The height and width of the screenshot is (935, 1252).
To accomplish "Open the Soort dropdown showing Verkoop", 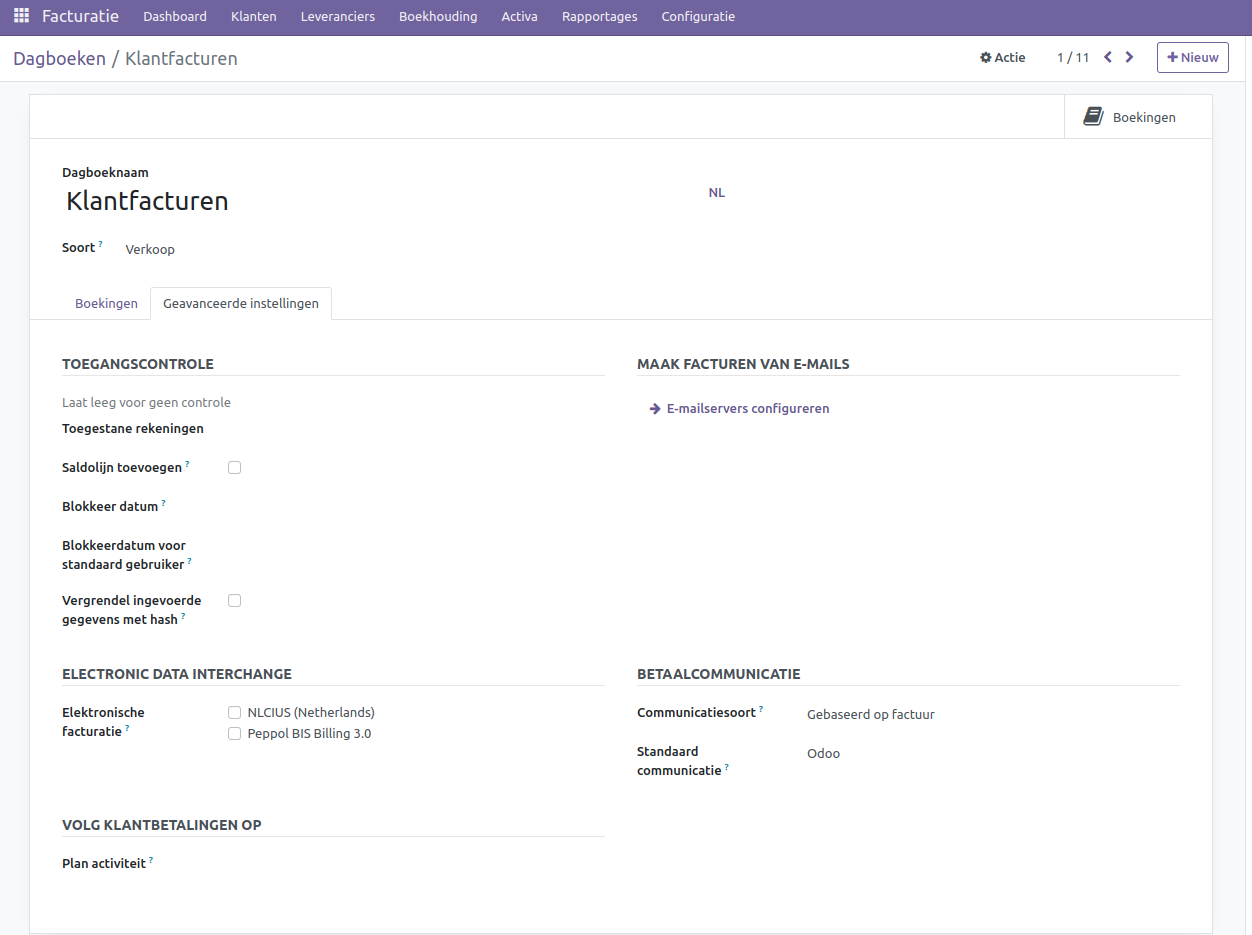I will 150,249.
